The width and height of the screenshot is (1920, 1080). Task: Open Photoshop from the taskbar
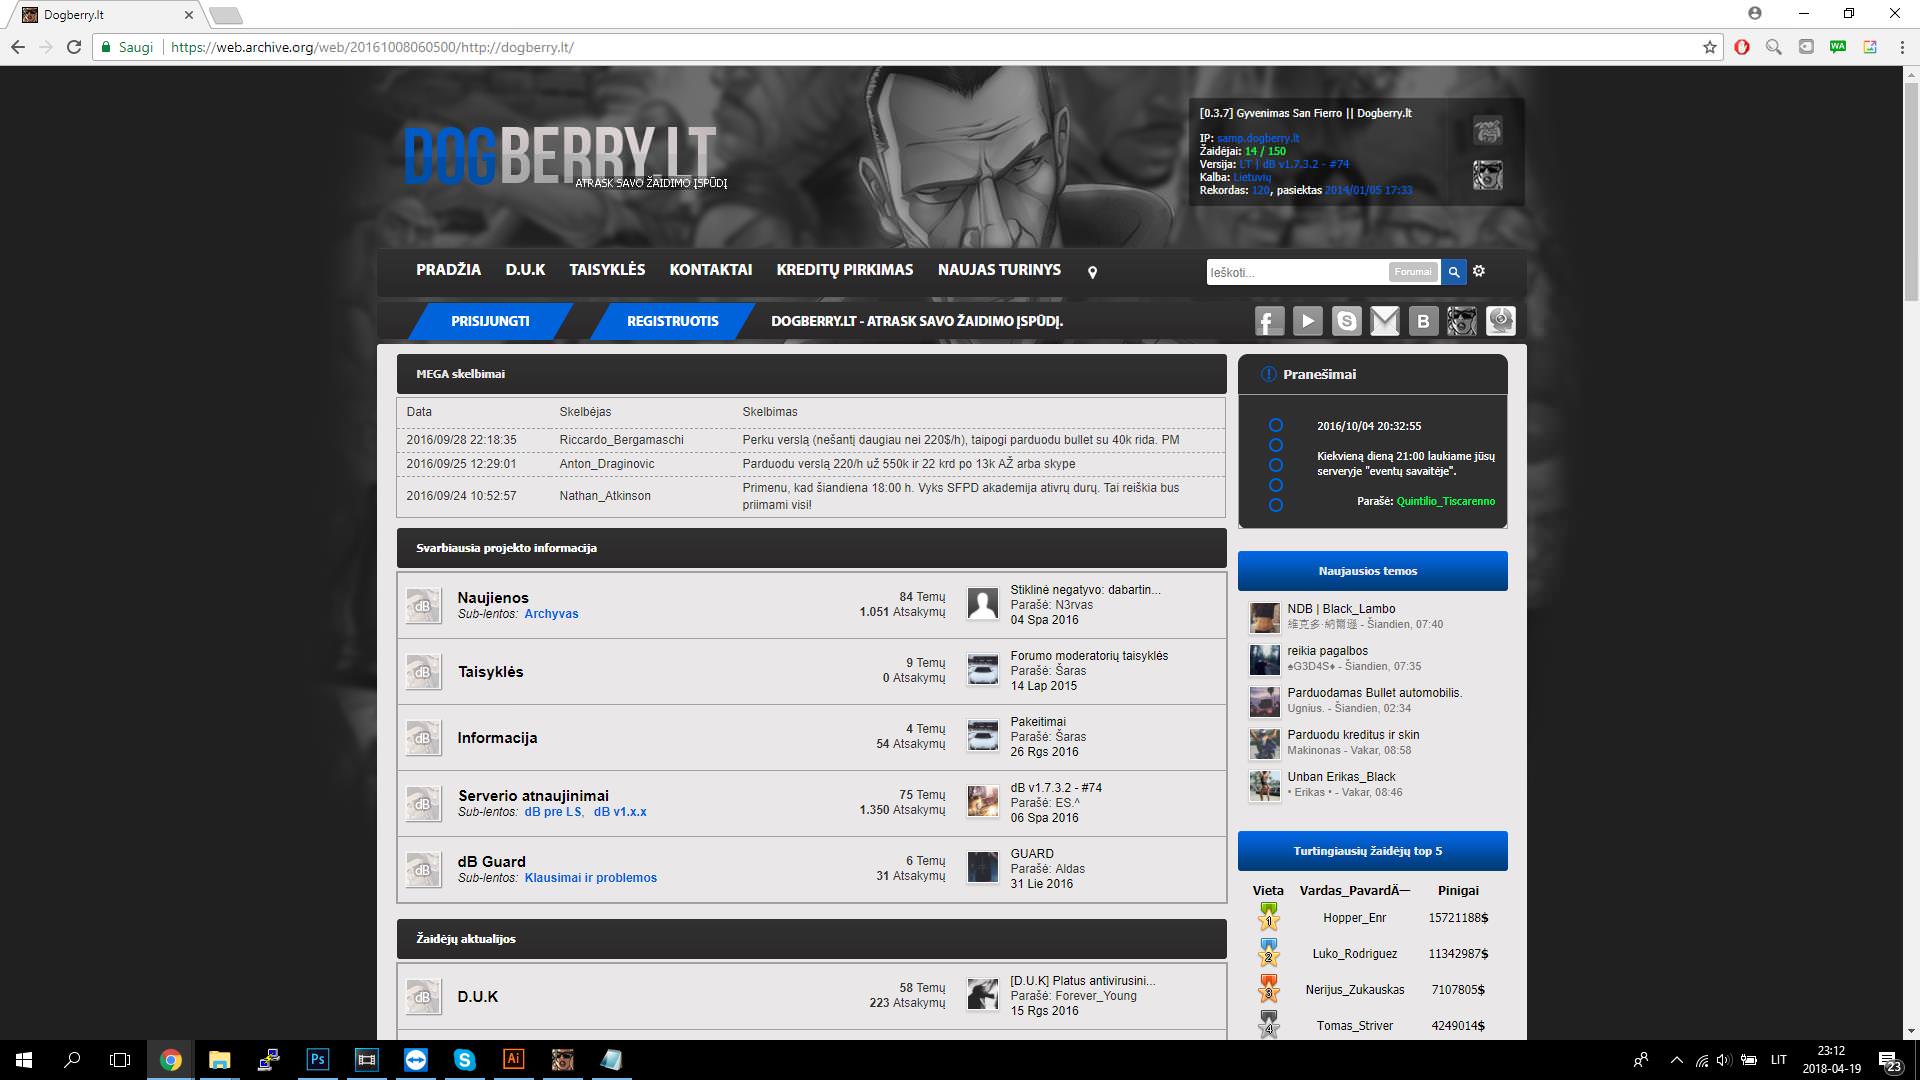click(x=317, y=1059)
